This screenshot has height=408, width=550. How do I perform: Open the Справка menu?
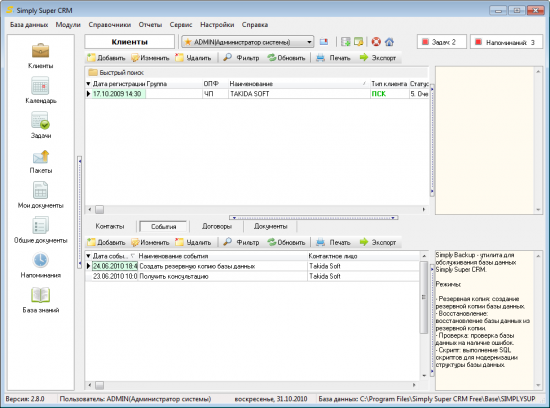click(x=255, y=25)
